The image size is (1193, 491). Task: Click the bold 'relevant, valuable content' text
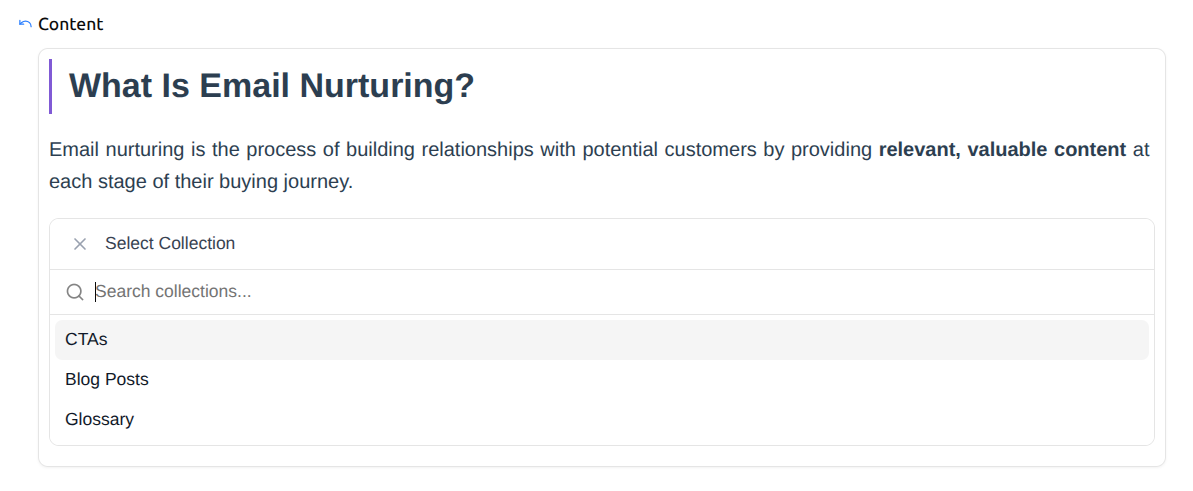point(1002,151)
